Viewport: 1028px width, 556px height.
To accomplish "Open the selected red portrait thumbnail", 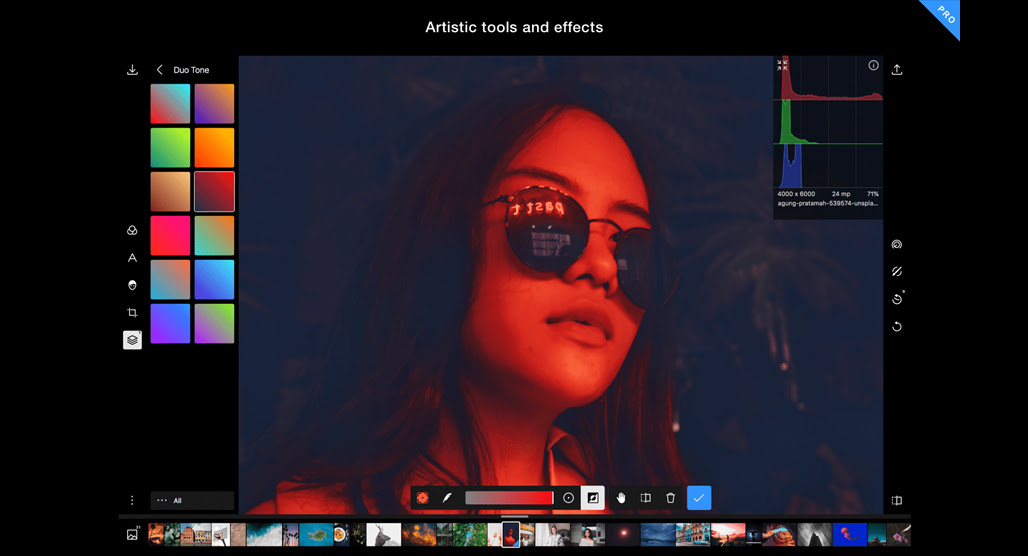I will click(511, 535).
